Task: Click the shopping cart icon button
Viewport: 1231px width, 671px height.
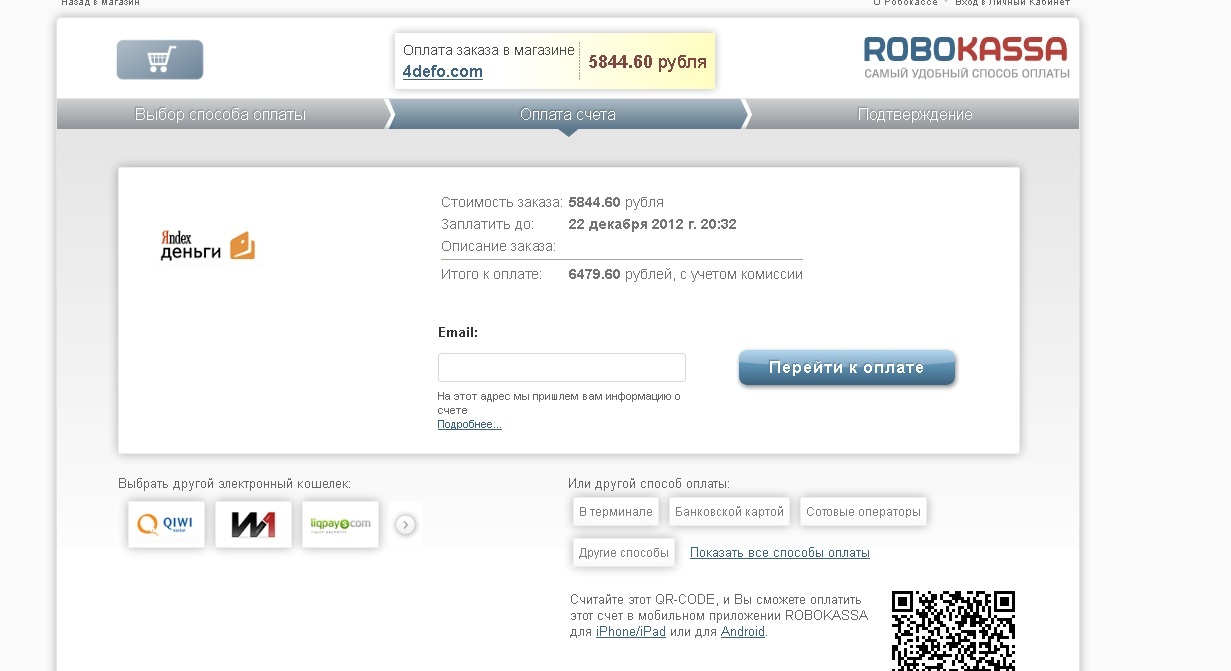Action: click(160, 60)
